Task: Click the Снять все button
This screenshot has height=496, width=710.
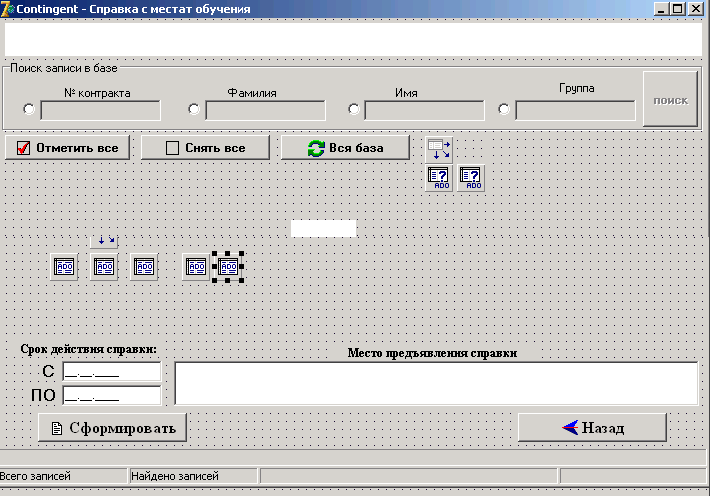Action: tap(205, 148)
